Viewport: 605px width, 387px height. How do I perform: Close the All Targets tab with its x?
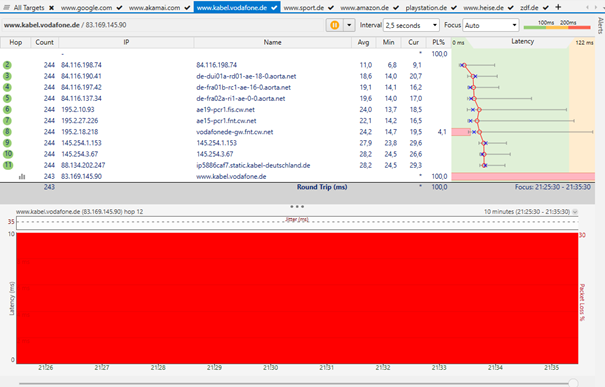click(x=51, y=7)
